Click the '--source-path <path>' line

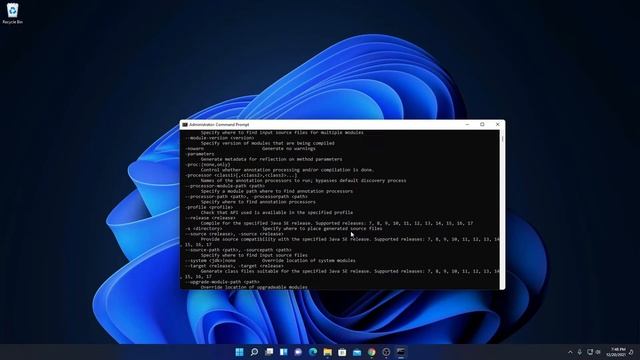click(238, 250)
